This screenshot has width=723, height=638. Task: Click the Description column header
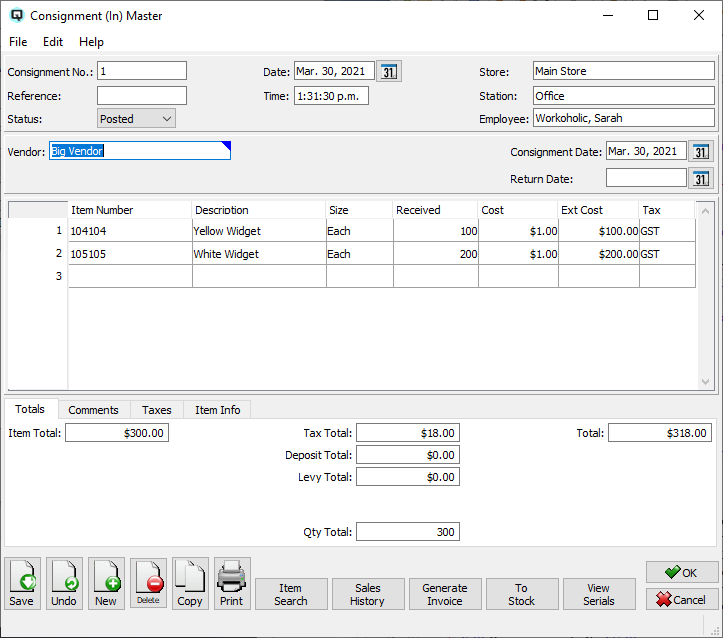point(259,210)
